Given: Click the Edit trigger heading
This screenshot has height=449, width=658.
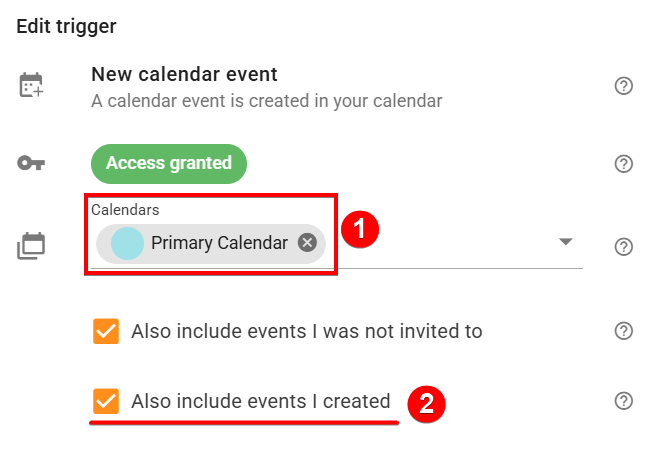Looking at the screenshot, I should click(66, 26).
